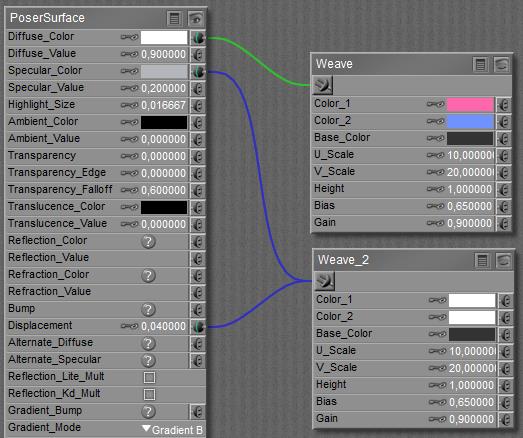Click the key animation icon for Weave Bias
523x438 pixels.
pos(435,206)
